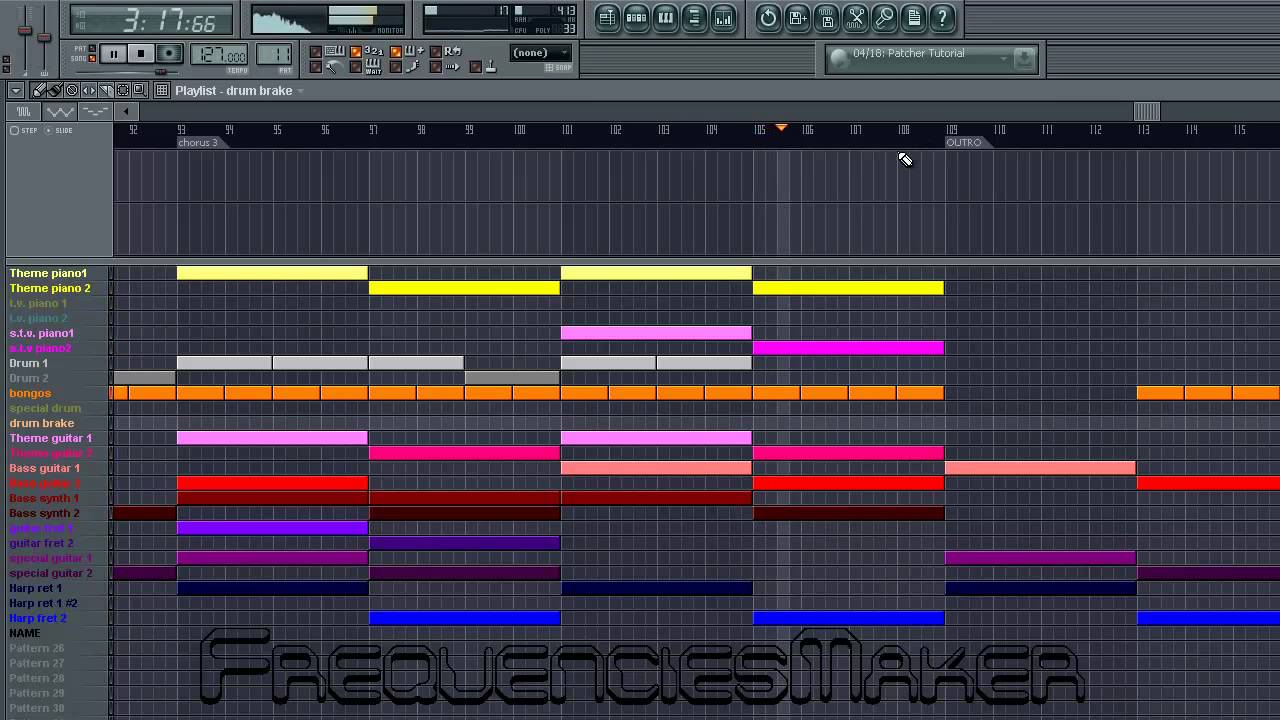Open the Mixer window
The image size is (1280, 720).
click(x=723, y=17)
